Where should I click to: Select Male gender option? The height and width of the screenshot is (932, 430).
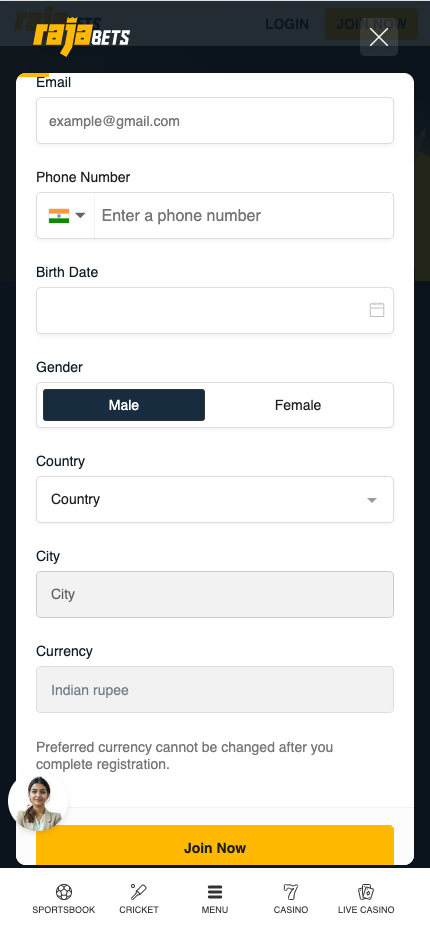124,405
